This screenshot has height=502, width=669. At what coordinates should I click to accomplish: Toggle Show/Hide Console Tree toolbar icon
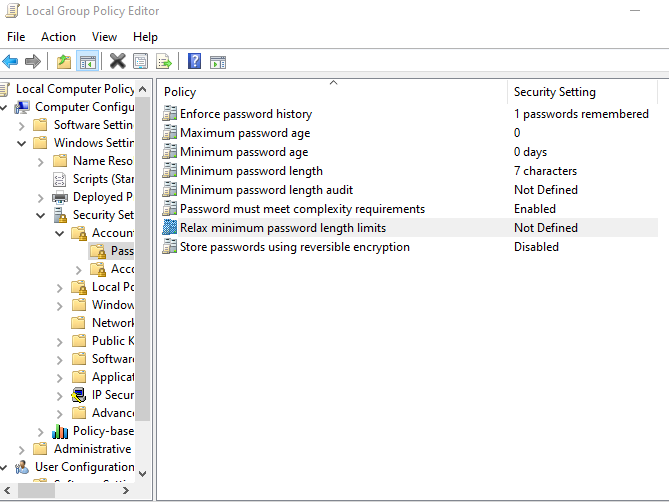click(88, 61)
